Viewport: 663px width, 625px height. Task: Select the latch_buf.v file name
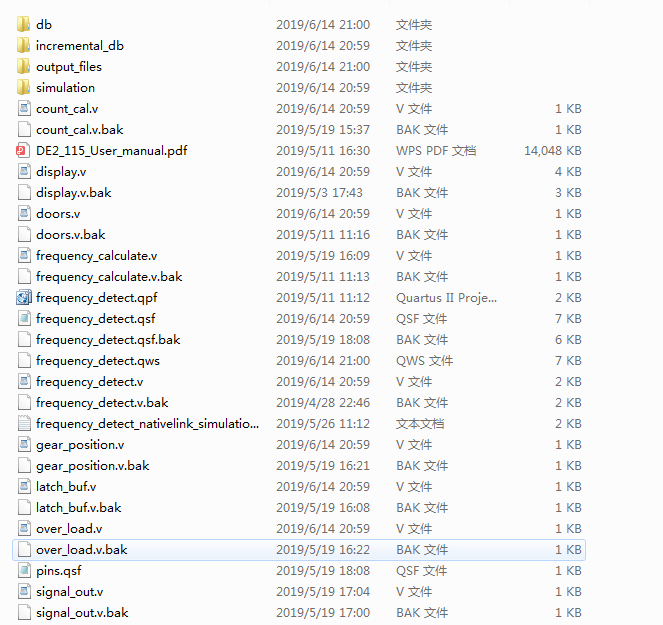66,487
